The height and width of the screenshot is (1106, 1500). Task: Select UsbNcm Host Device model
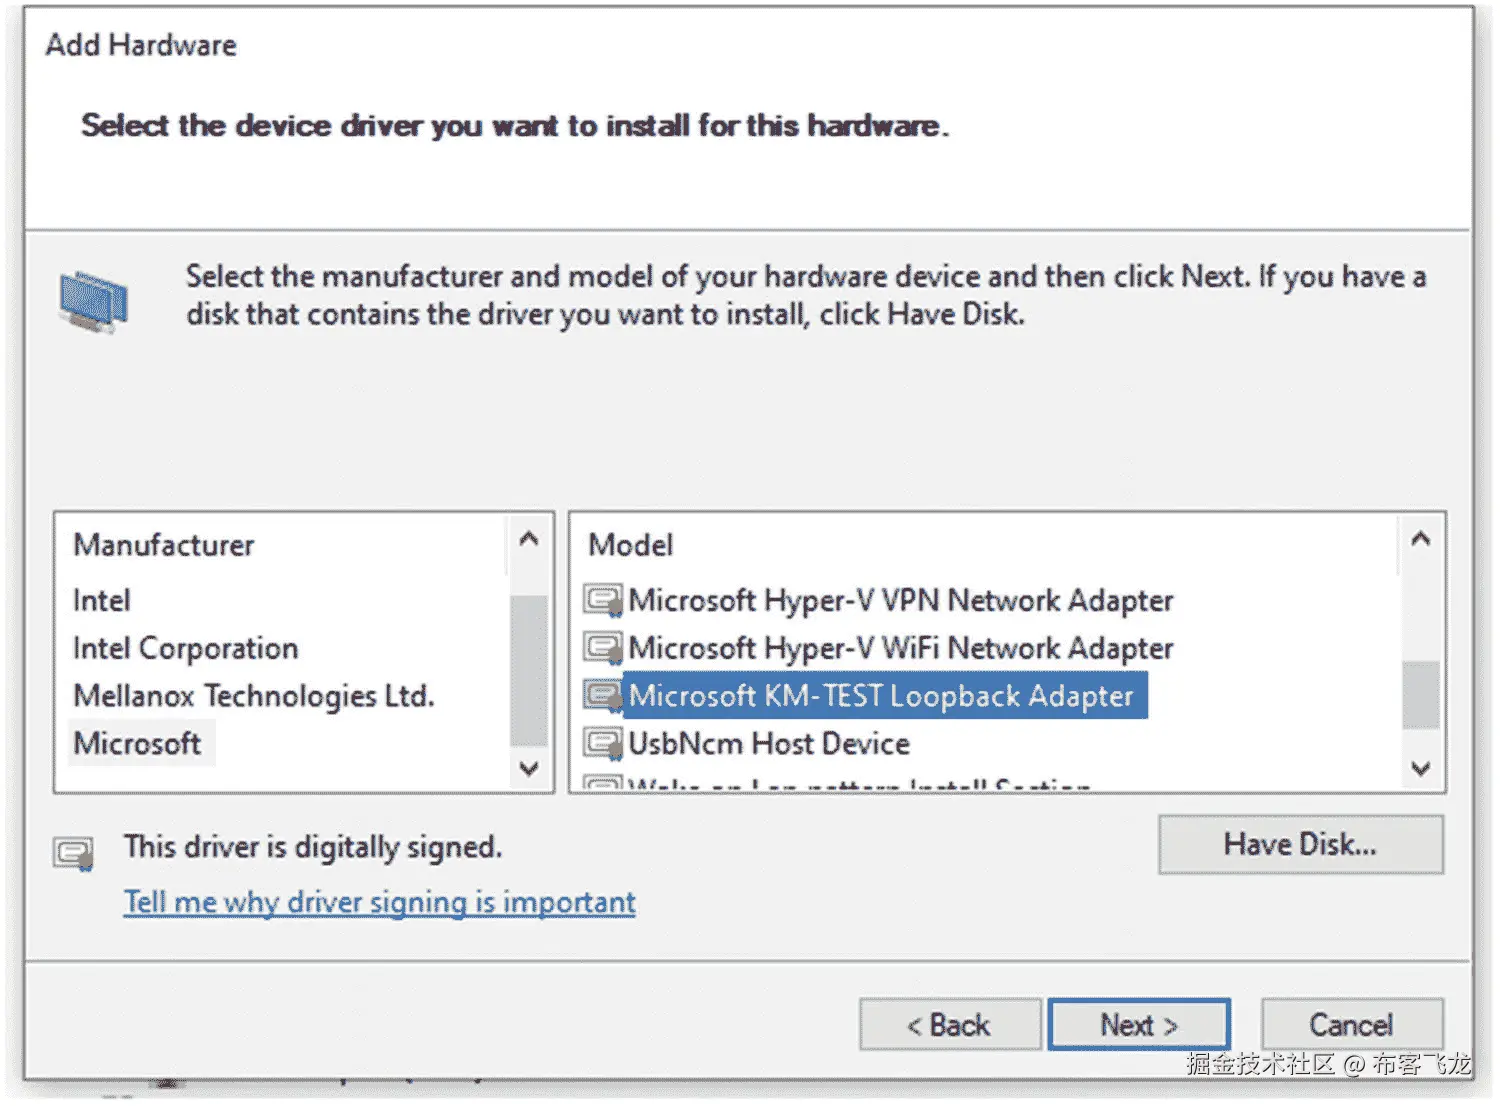click(768, 743)
